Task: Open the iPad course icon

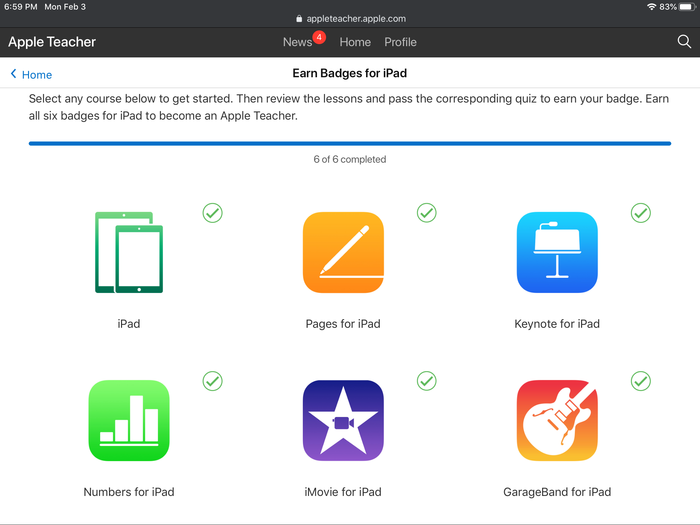Action: [128, 252]
